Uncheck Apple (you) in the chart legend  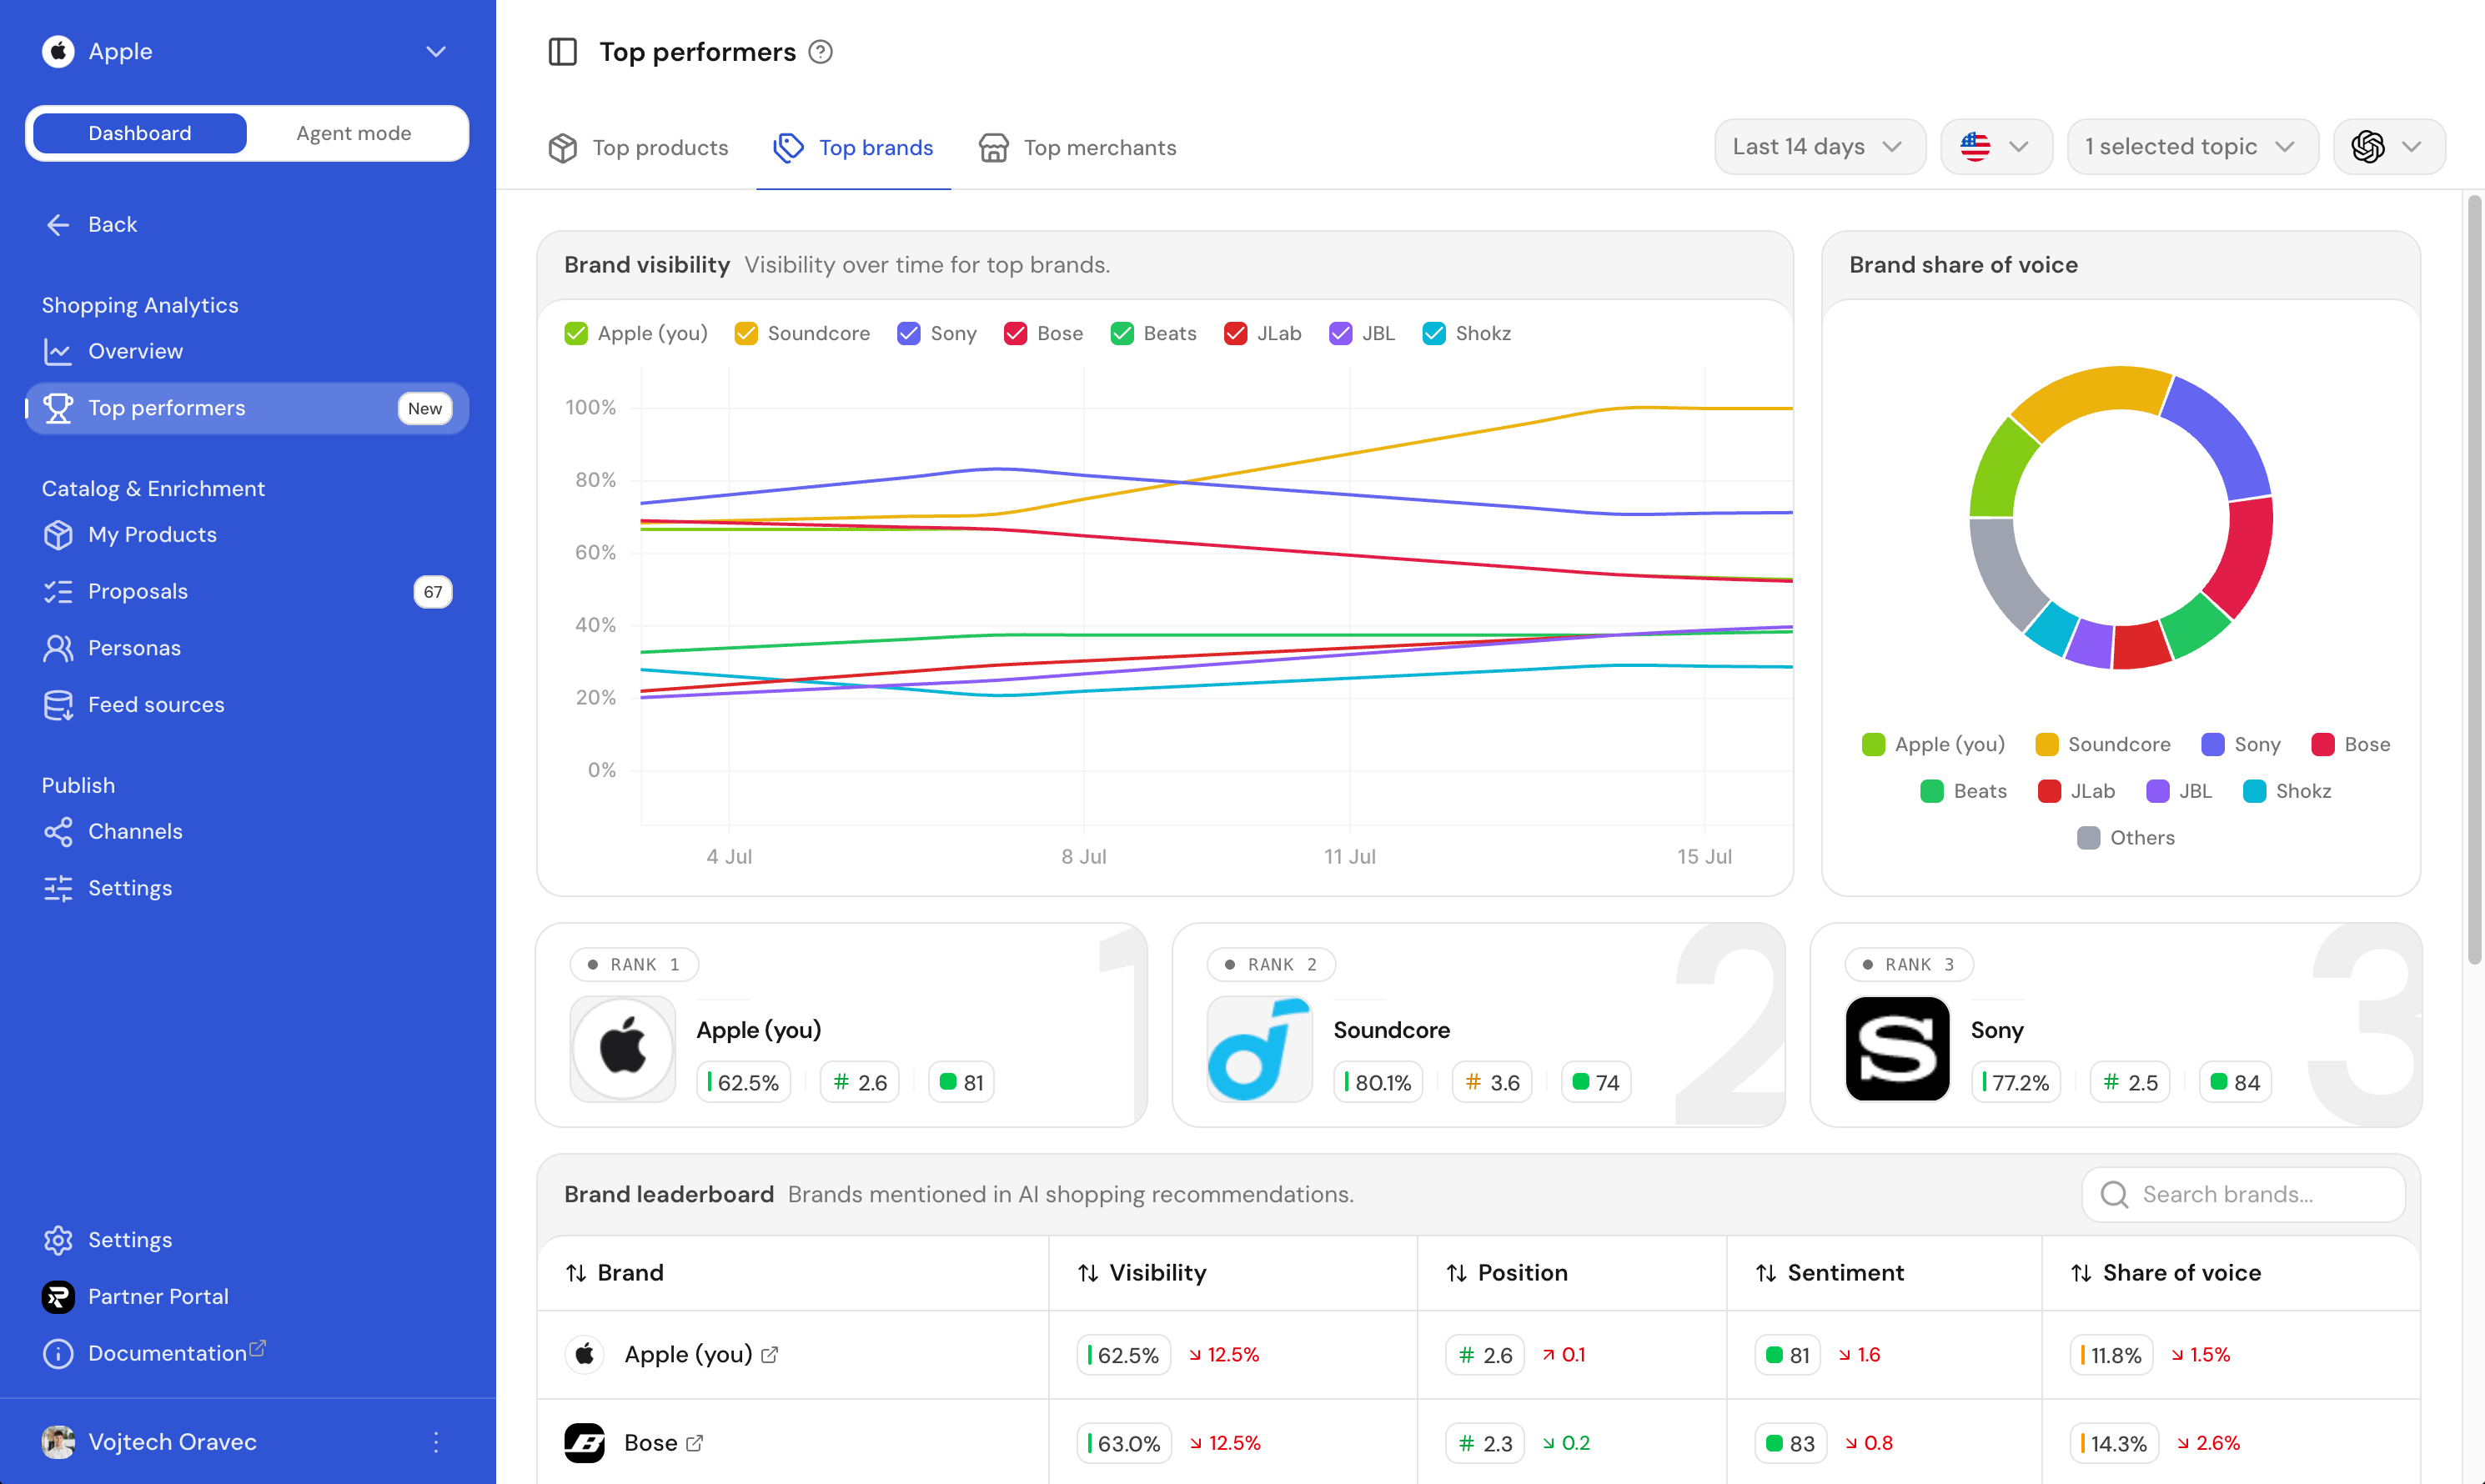(576, 334)
